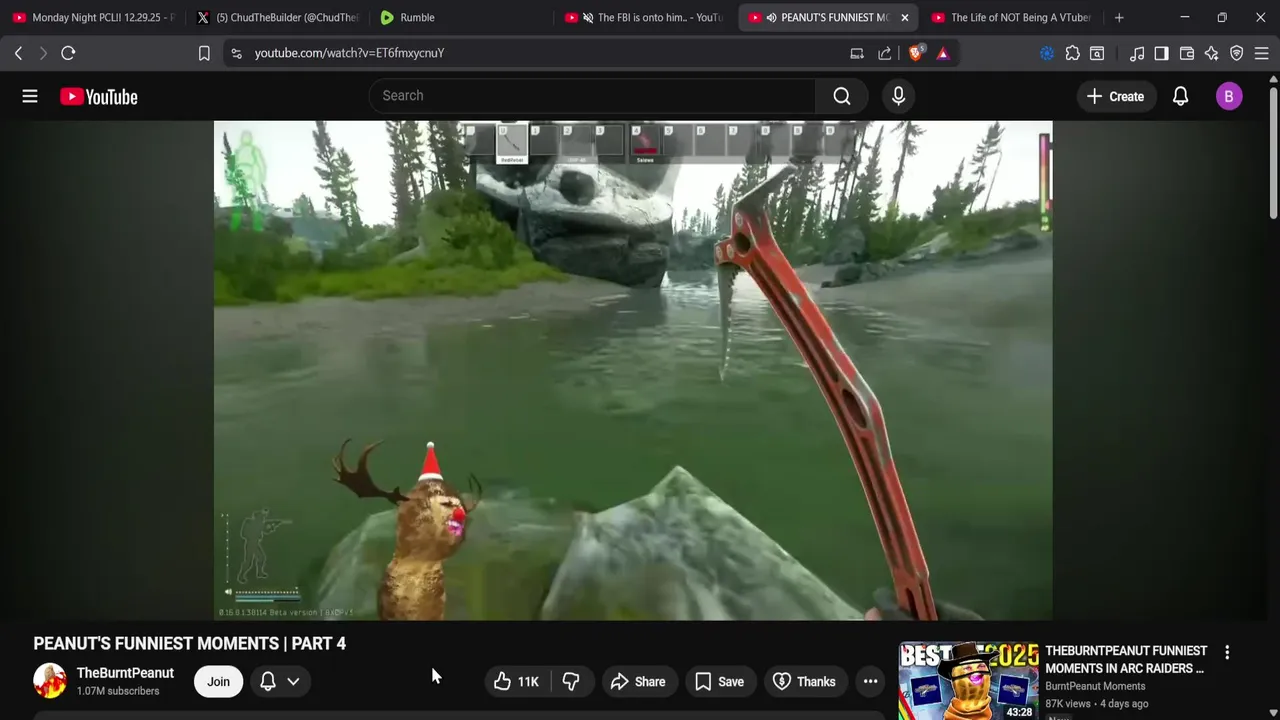Image resolution: width=1280 pixels, height=720 pixels.
Task: Open the YouTube guide hamburger menu
Action: coord(30,96)
